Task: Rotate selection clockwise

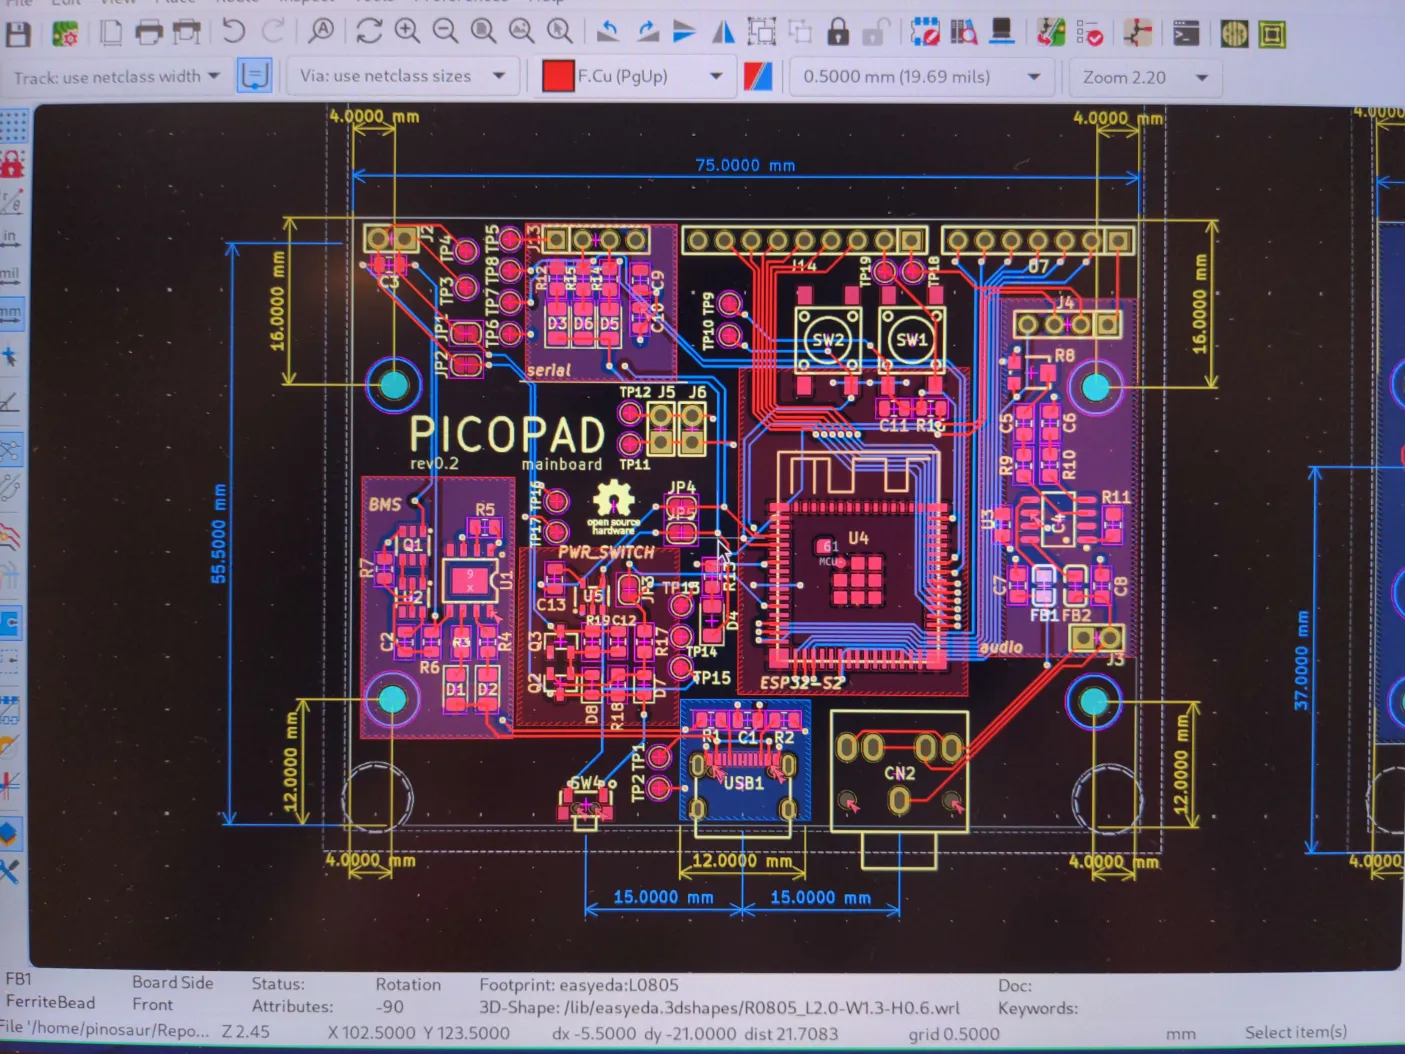Action: (647, 32)
